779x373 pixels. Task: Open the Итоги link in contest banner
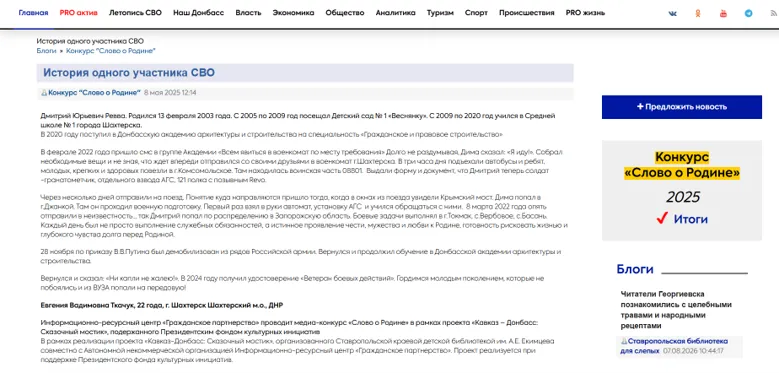[x=691, y=219]
